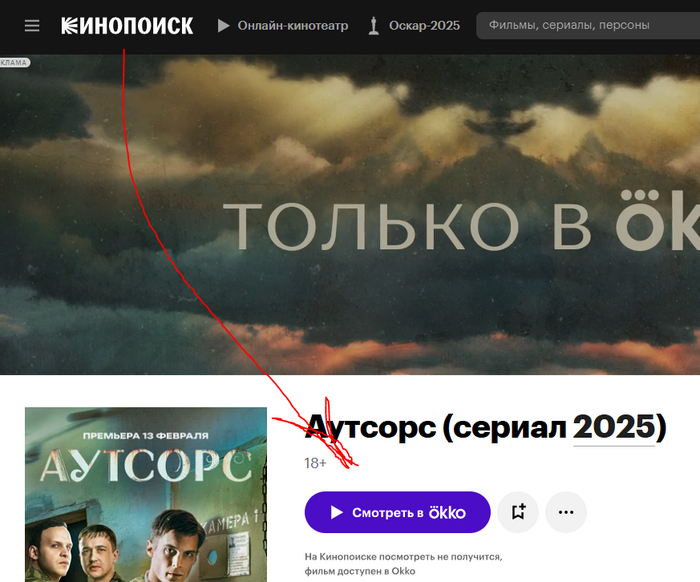Screen dimensions: 700x582
Task: Click the 18+ age rating text
Action: pos(315,463)
